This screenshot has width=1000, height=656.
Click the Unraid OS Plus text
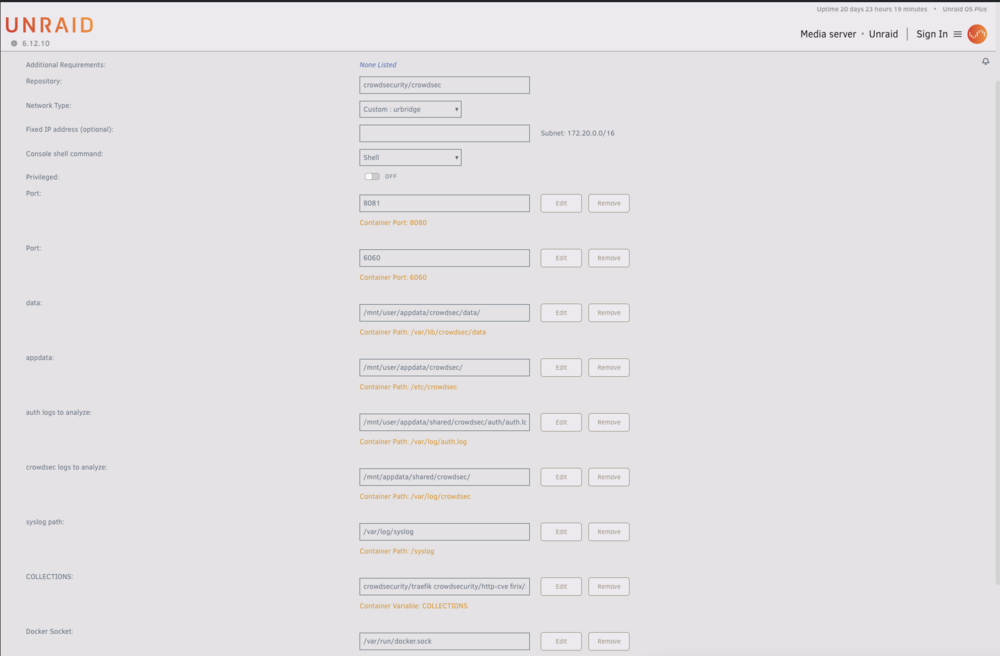(x=964, y=9)
